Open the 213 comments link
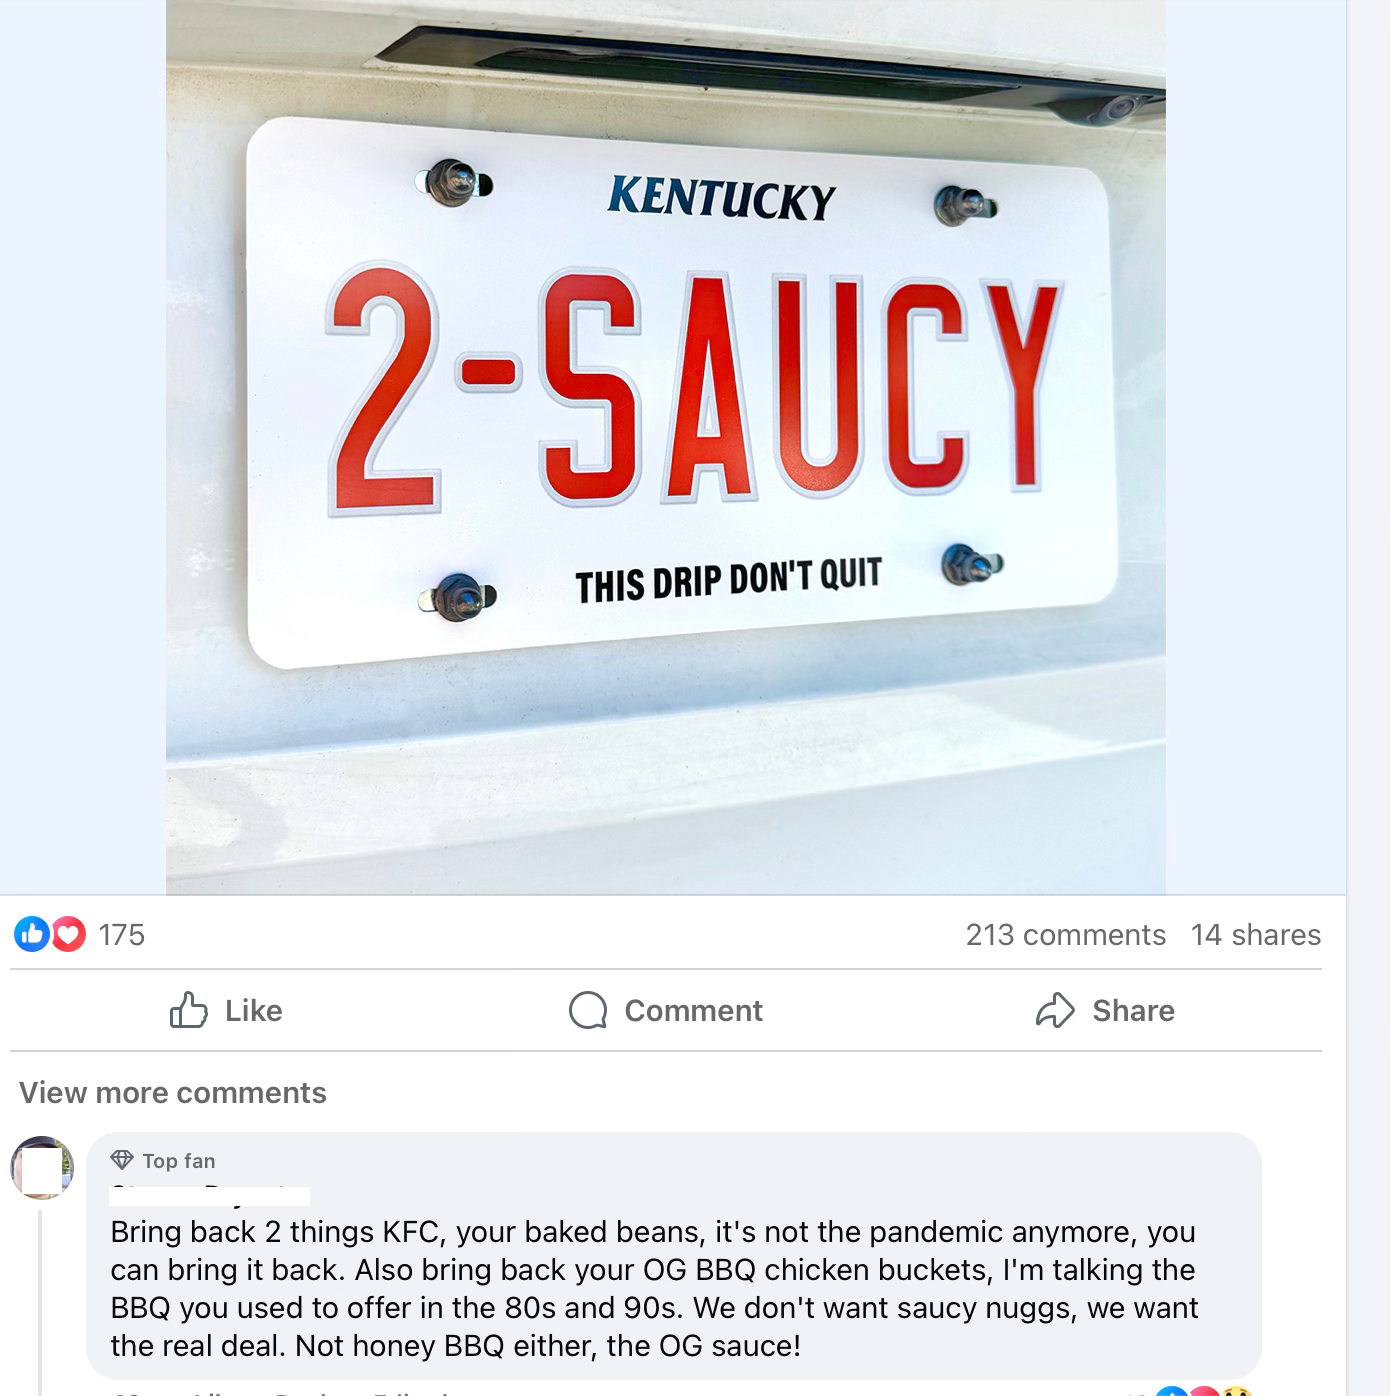The width and height of the screenshot is (1390, 1396). point(1065,935)
